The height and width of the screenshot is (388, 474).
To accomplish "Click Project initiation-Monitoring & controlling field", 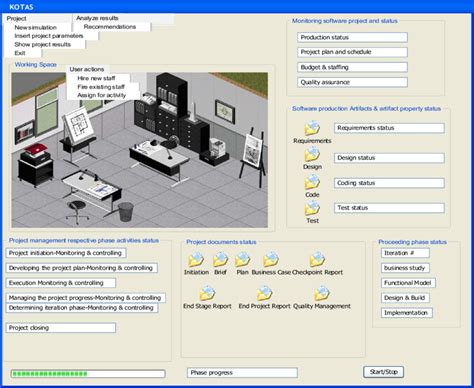I will point(66,253).
